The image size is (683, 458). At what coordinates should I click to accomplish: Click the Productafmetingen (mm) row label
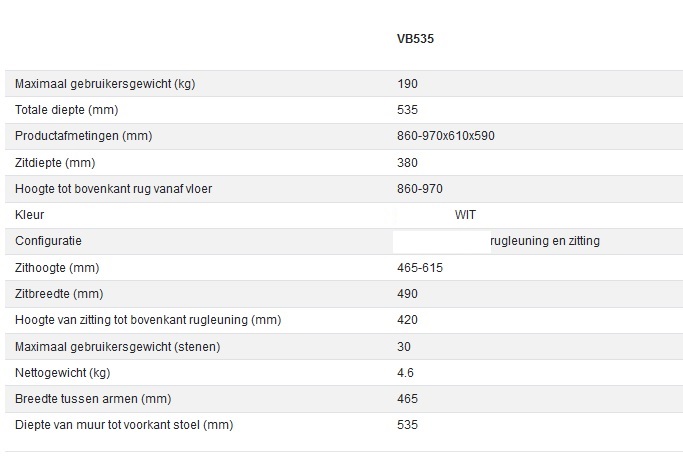[x=83, y=136]
